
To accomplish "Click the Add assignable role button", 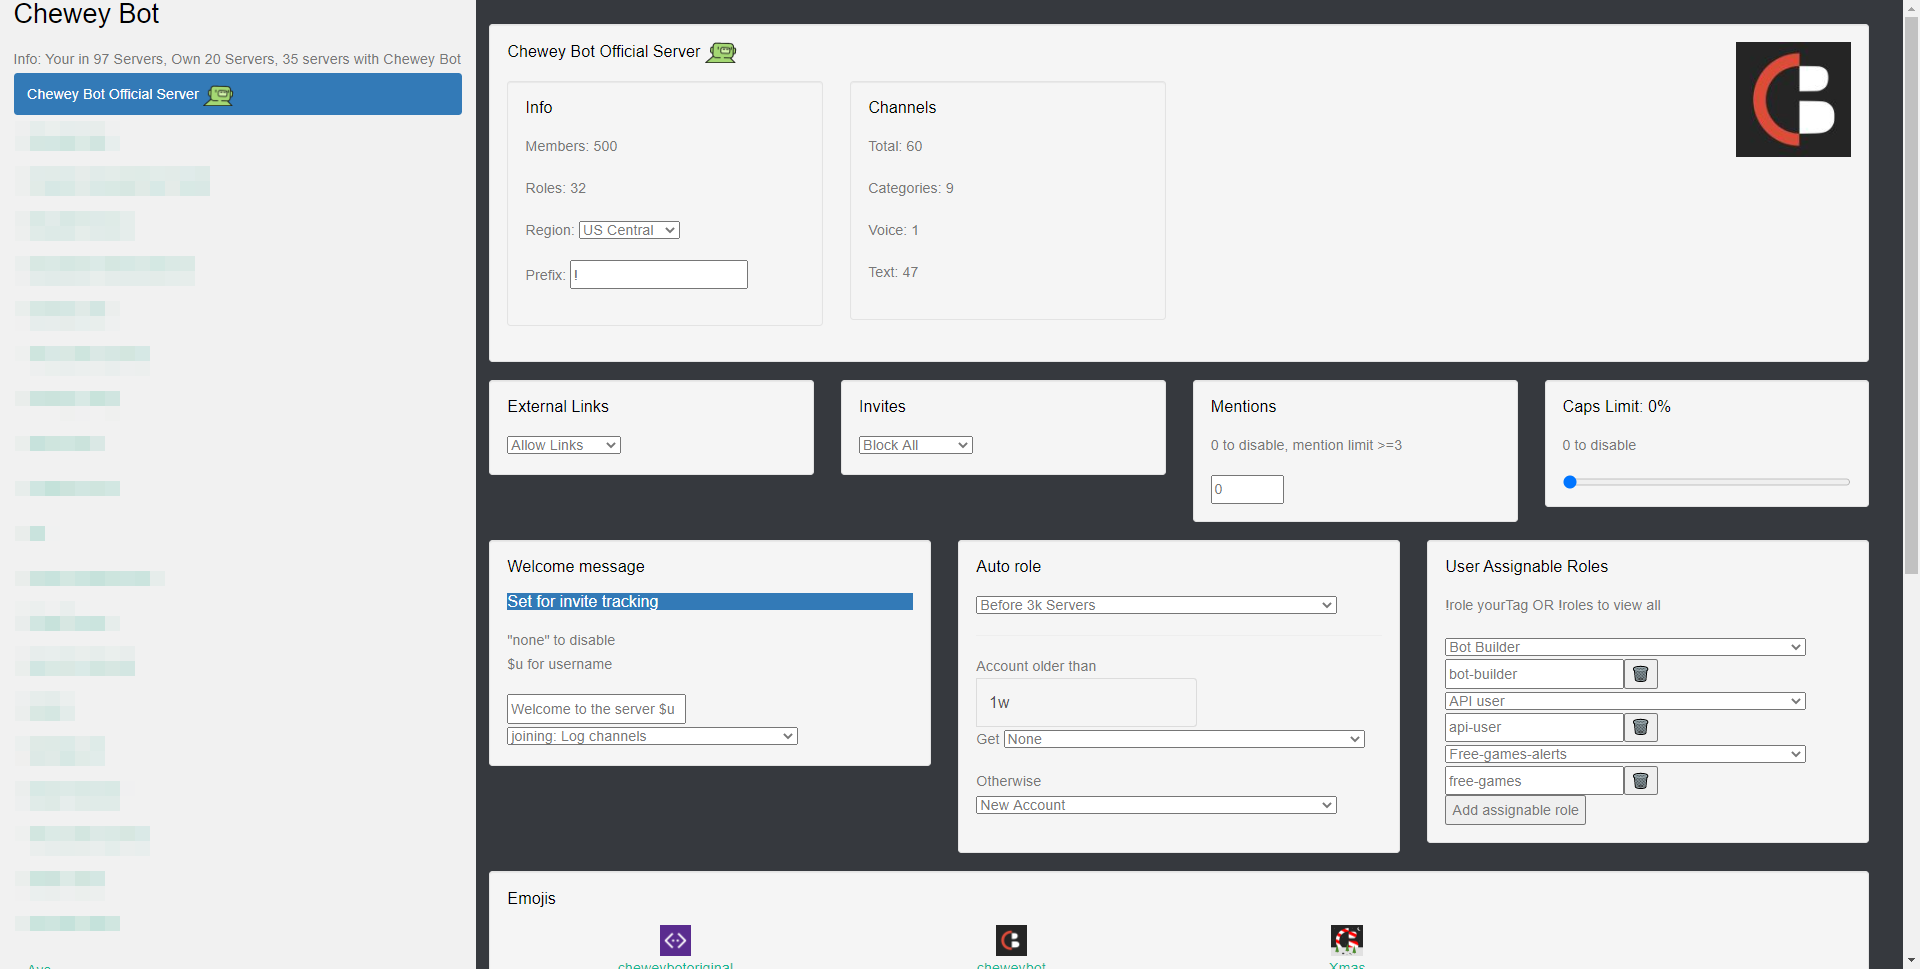I will click(x=1514, y=810).
